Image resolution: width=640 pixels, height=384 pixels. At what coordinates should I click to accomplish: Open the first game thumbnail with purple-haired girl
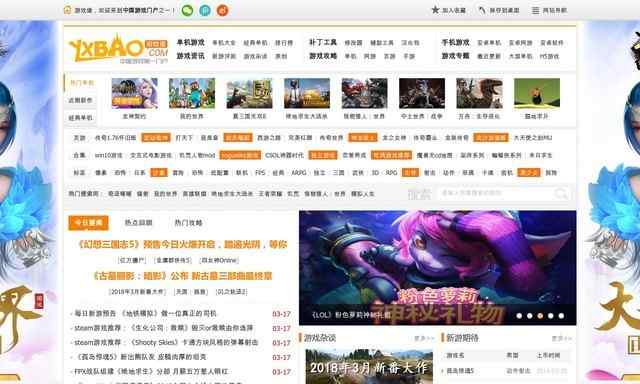click(134, 93)
